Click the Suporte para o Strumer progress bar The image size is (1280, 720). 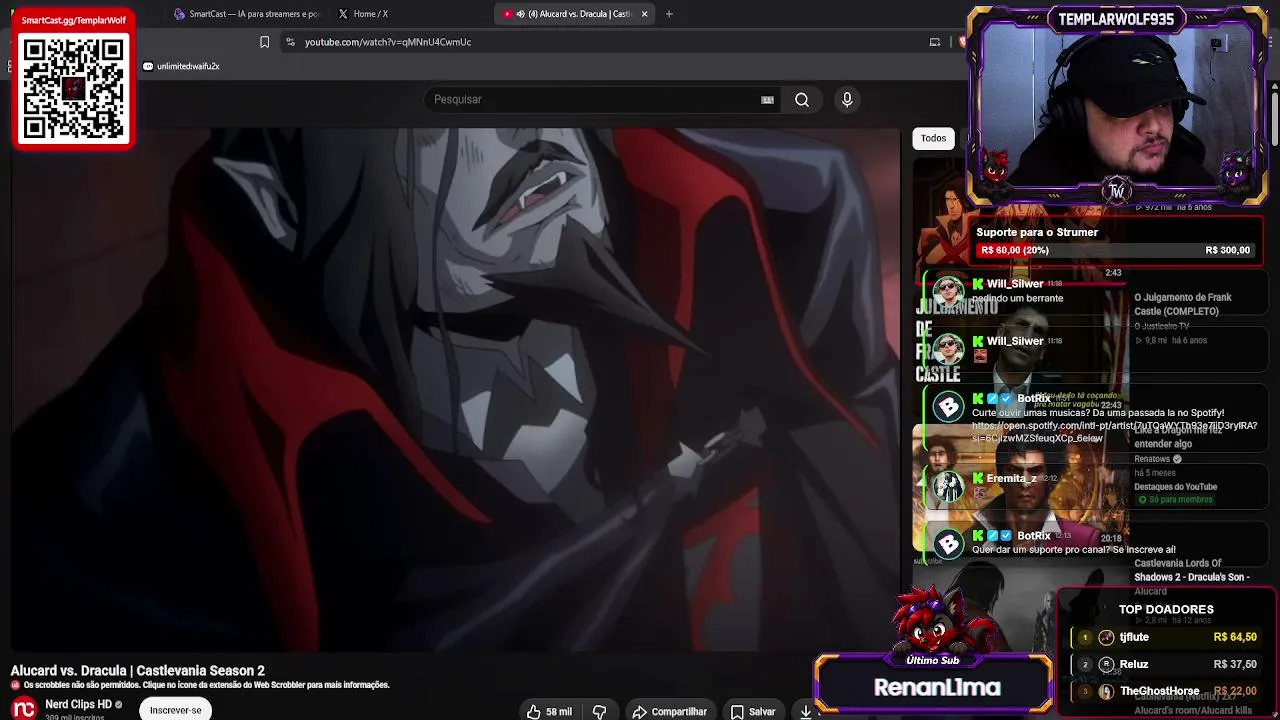[1115, 250]
